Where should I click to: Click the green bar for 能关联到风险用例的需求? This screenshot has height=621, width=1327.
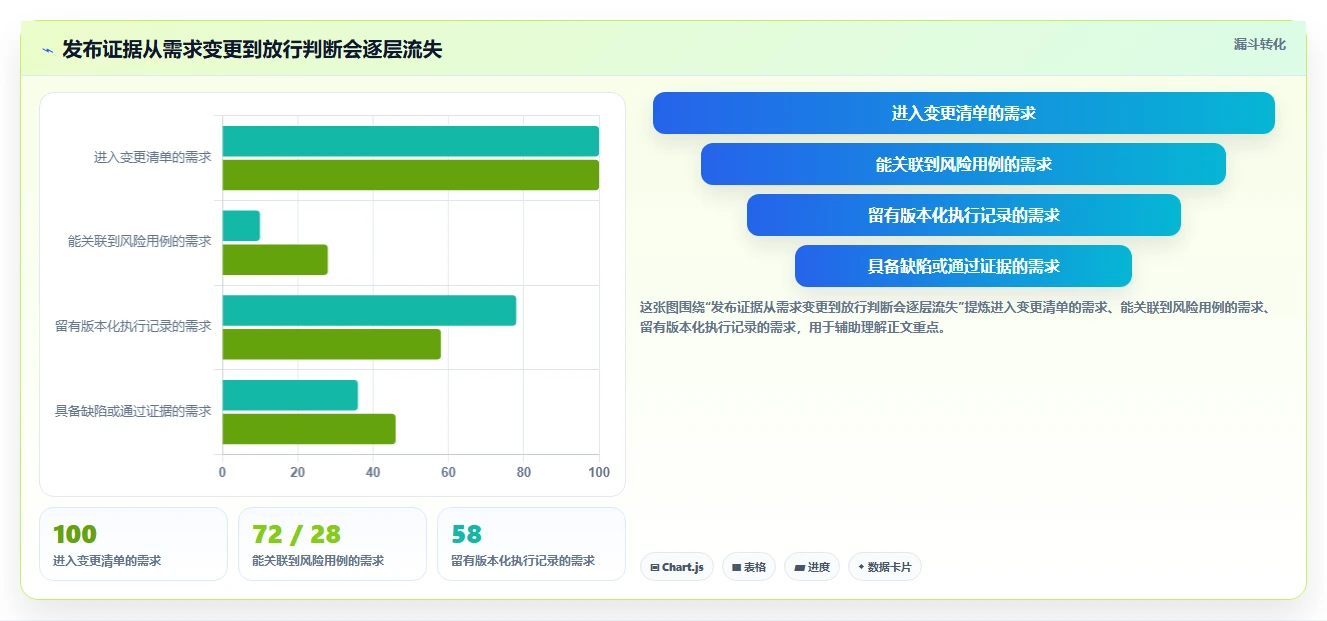tap(275, 260)
